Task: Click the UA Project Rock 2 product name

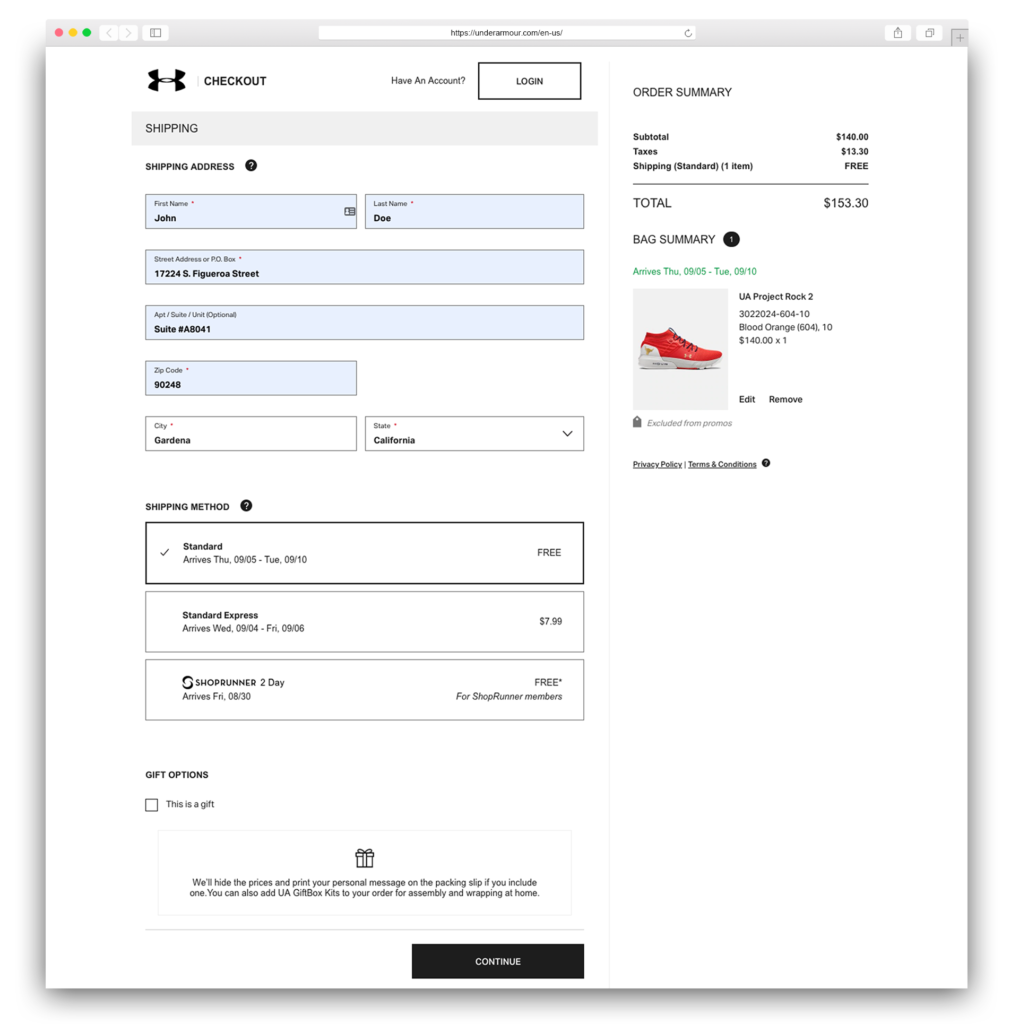Action: (x=776, y=296)
